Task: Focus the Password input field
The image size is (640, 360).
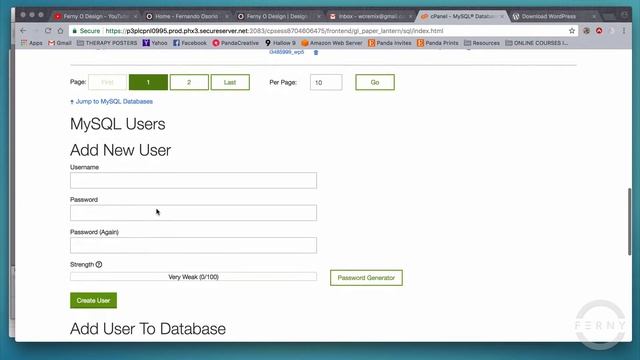Action: pos(193,213)
